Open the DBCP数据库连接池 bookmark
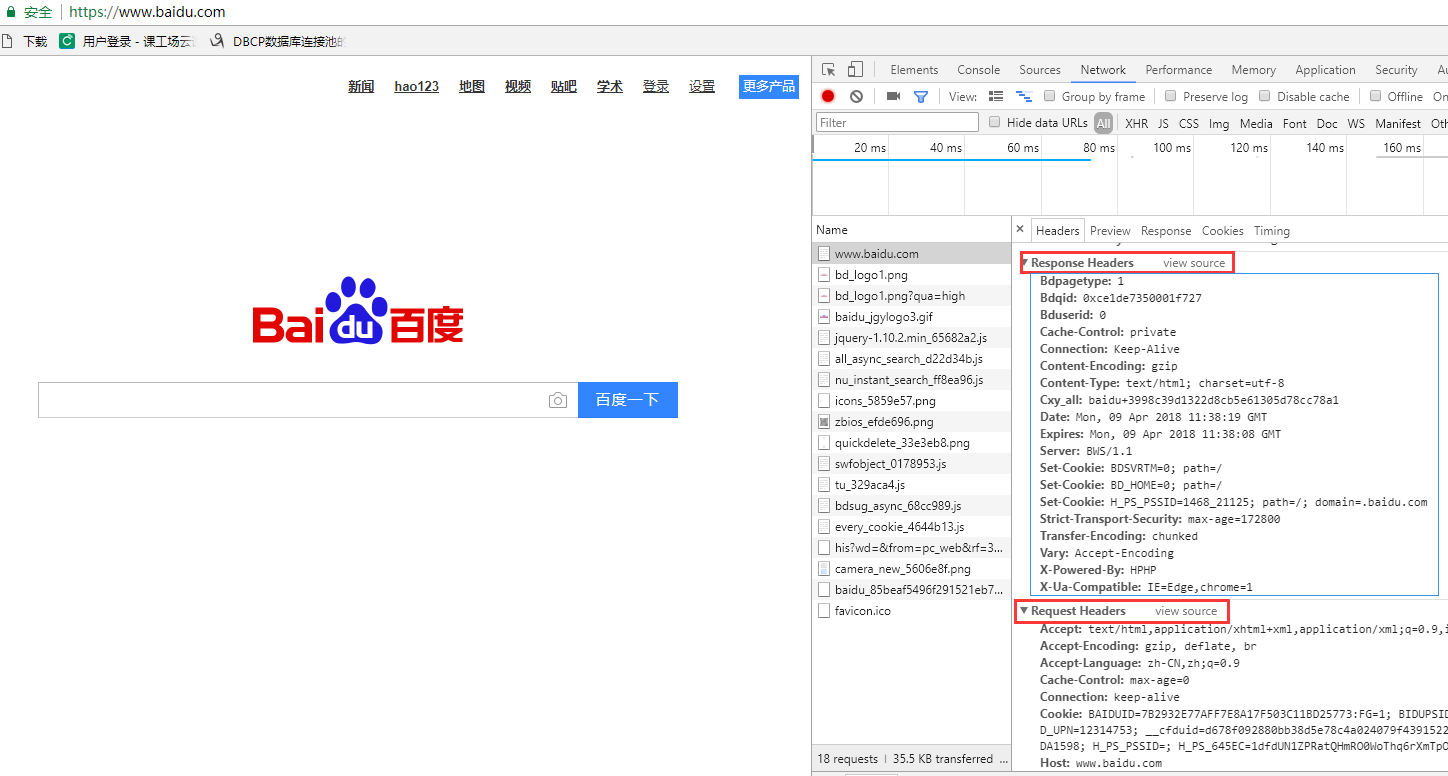Screen dimensions: 1448x776 coord(278,42)
